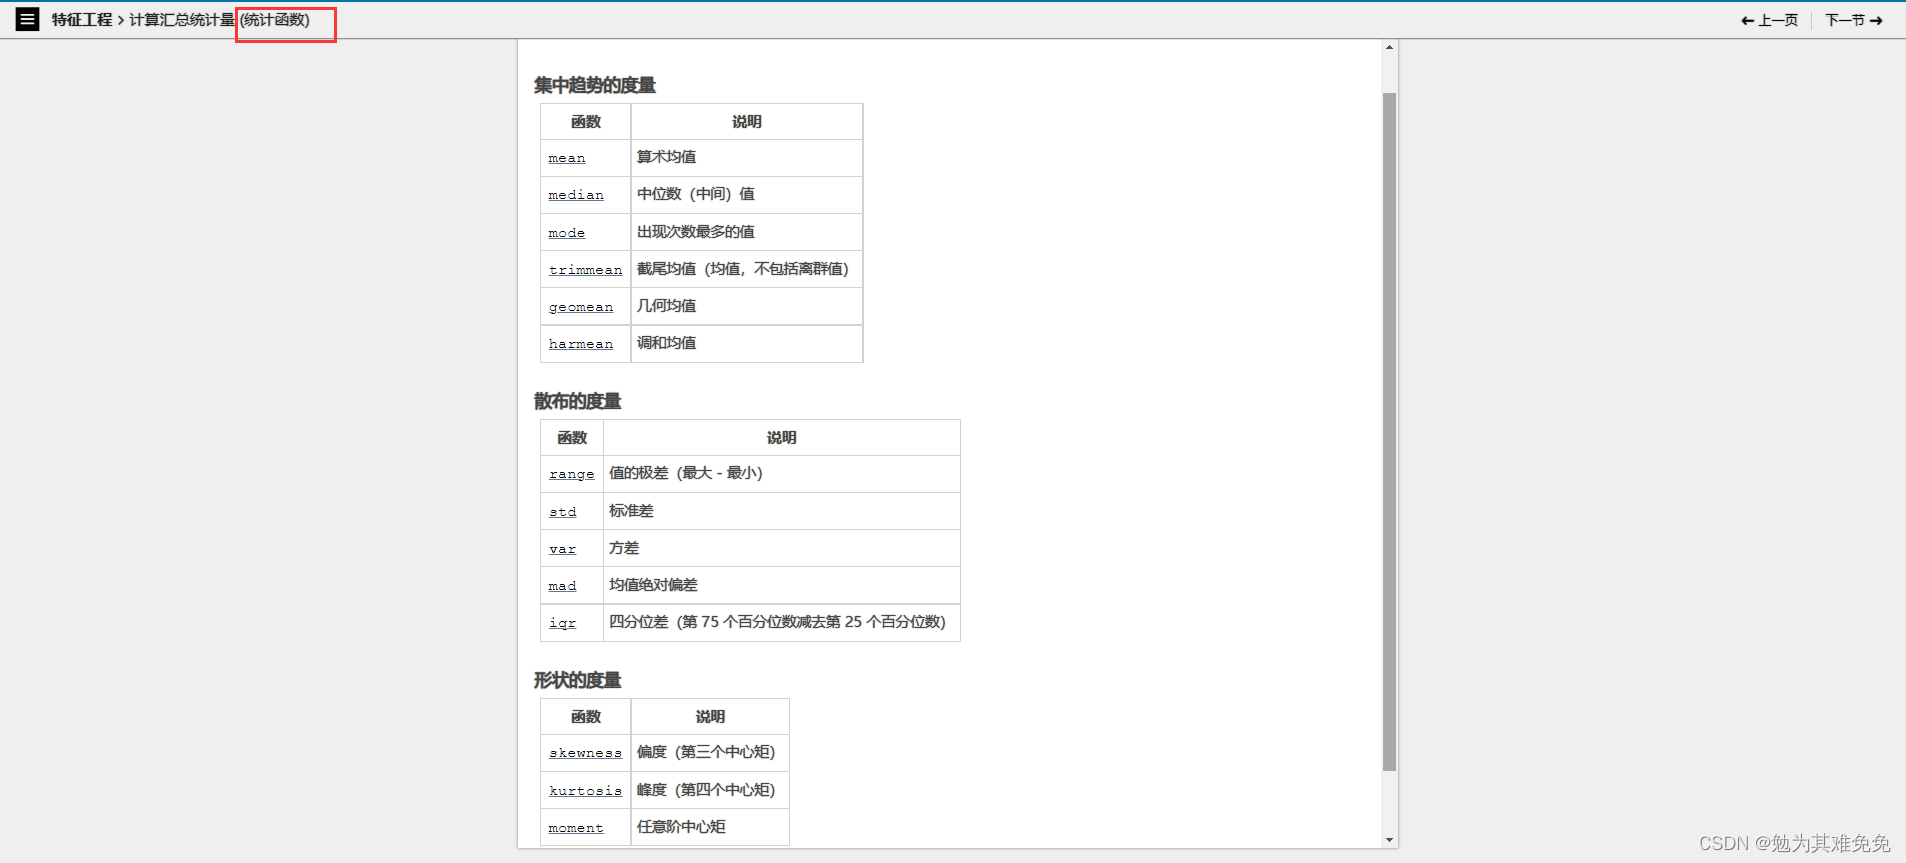Click the 值的极差 (最大 - 最小) cell
This screenshot has height=863, width=1906.
tap(782, 474)
